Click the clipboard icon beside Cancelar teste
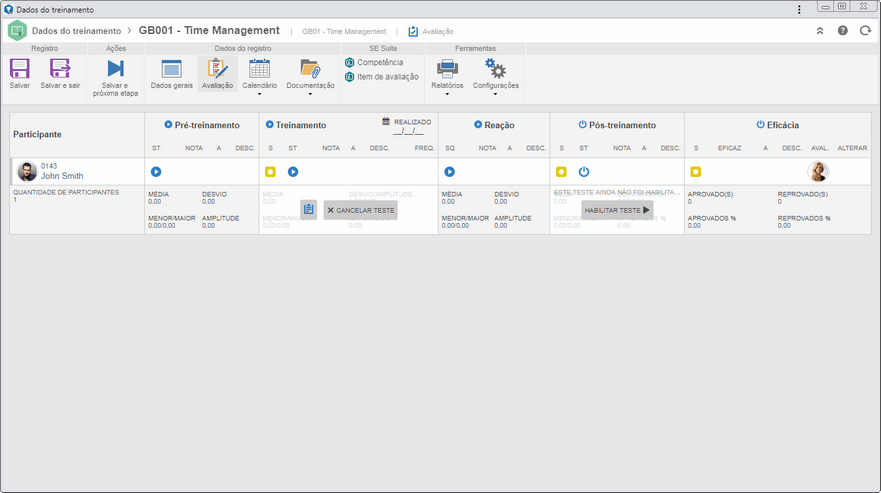Screen dimensions: 881x493 (308, 210)
